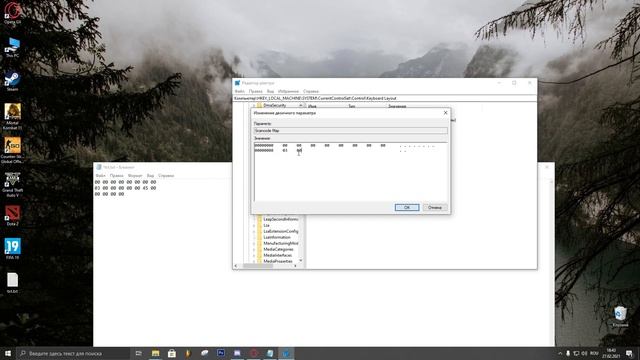Launch the Dota 2 desktop shortcut
640x360 pixels.
point(13,216)
